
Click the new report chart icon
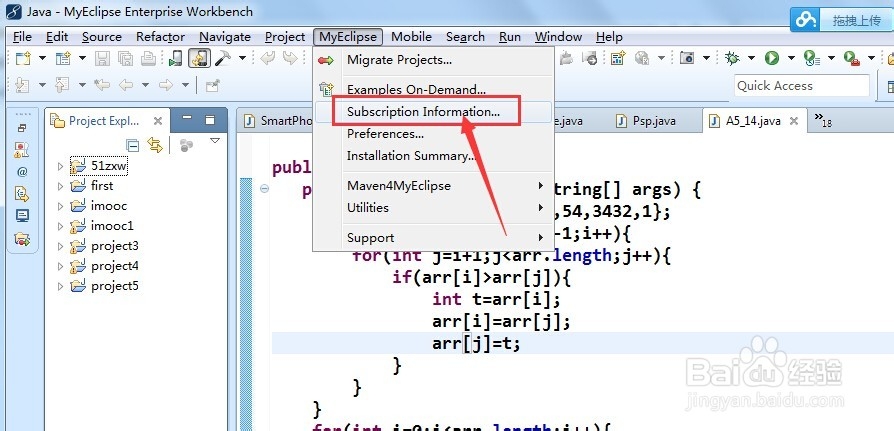[618, 58]
